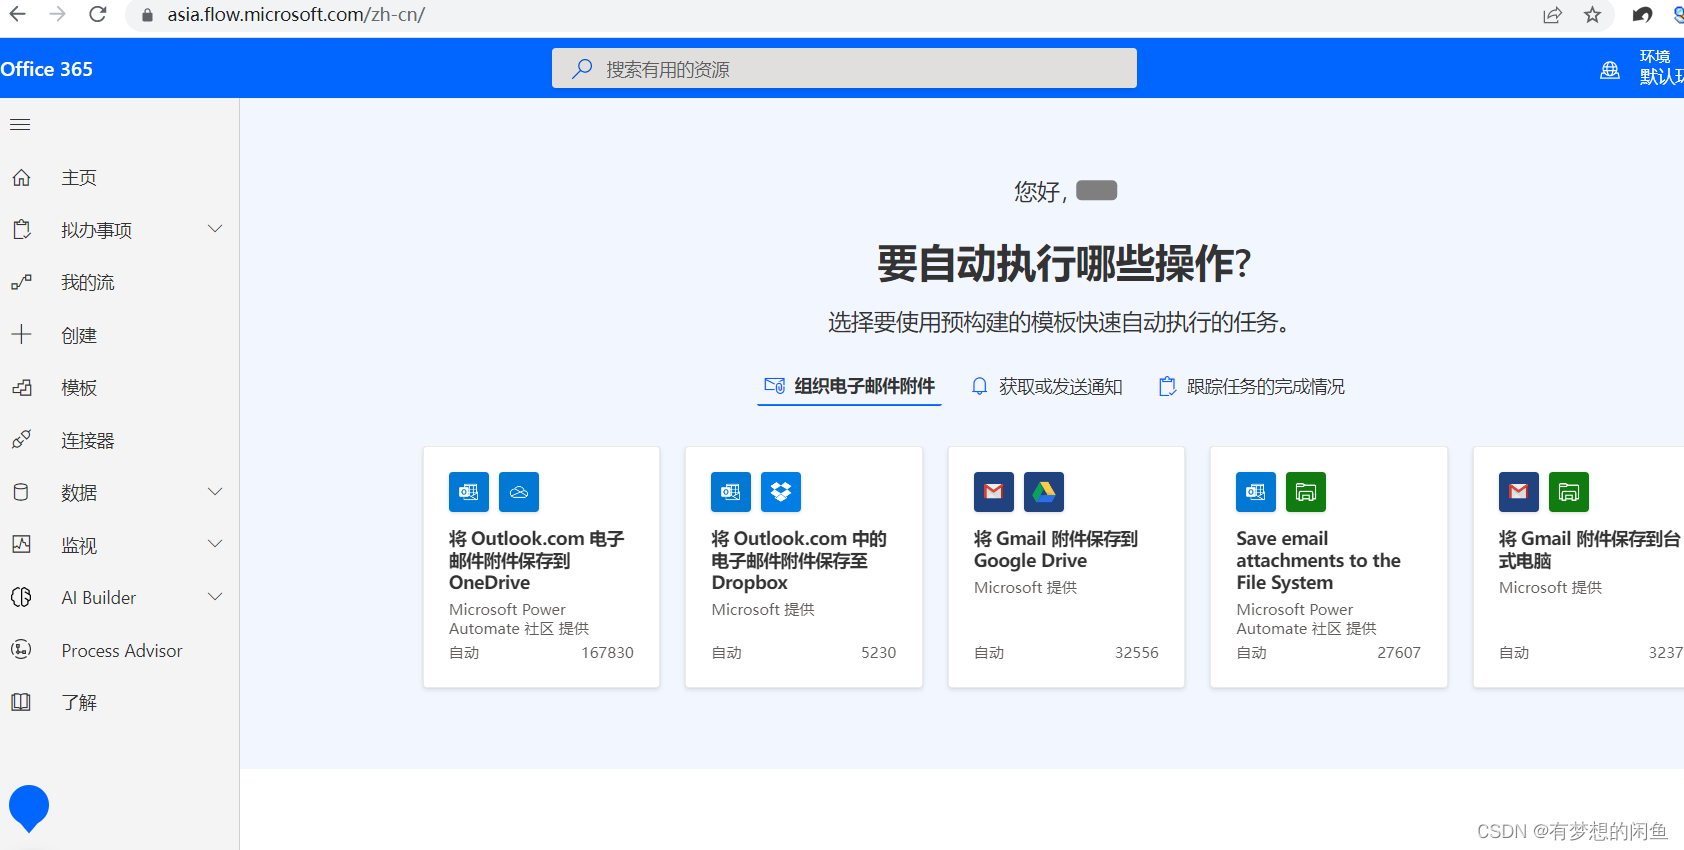Click the Office 365 header link
Screen dimensions: 1684x850
[46, 69]
